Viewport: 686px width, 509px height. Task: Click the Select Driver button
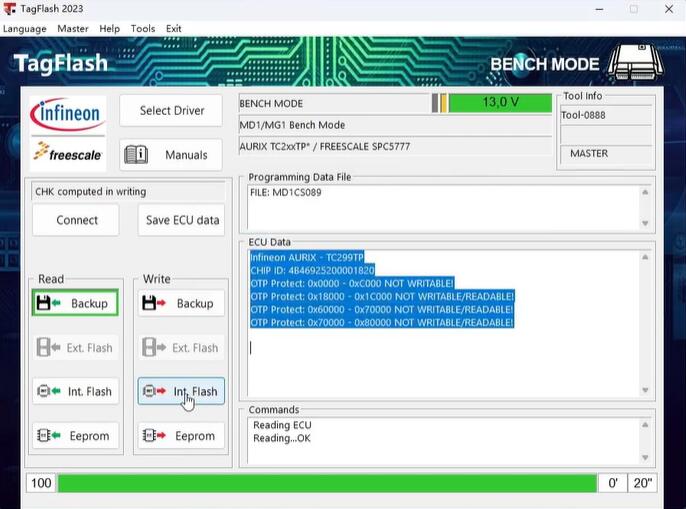click(x=171, y=110)
